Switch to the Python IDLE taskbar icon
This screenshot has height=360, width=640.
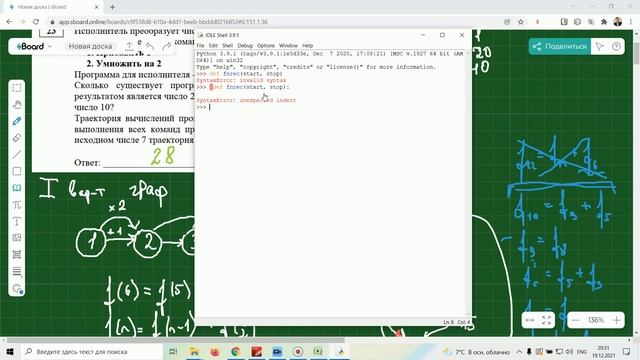(340, 351)
